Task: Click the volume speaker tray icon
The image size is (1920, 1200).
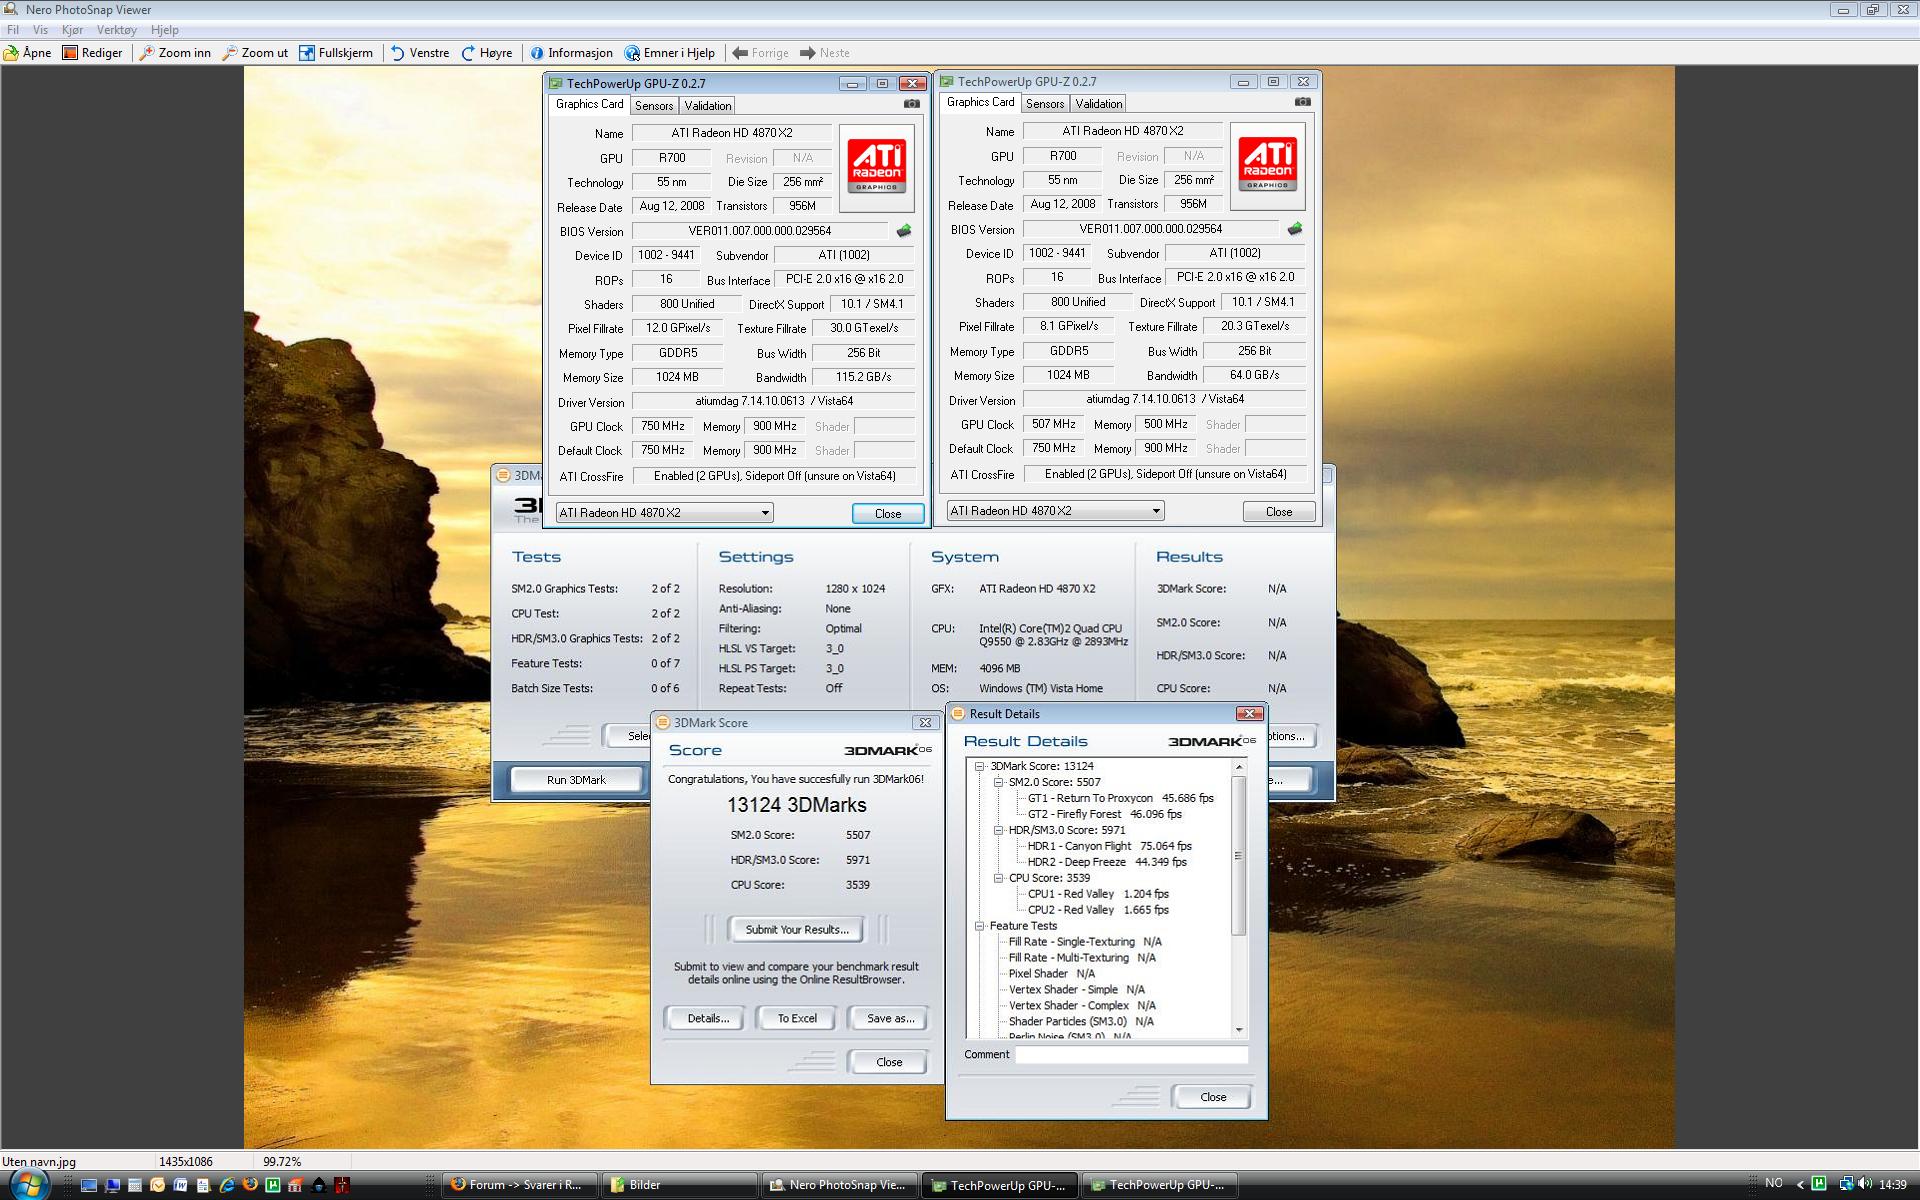Action: tap(1865, 1184)
